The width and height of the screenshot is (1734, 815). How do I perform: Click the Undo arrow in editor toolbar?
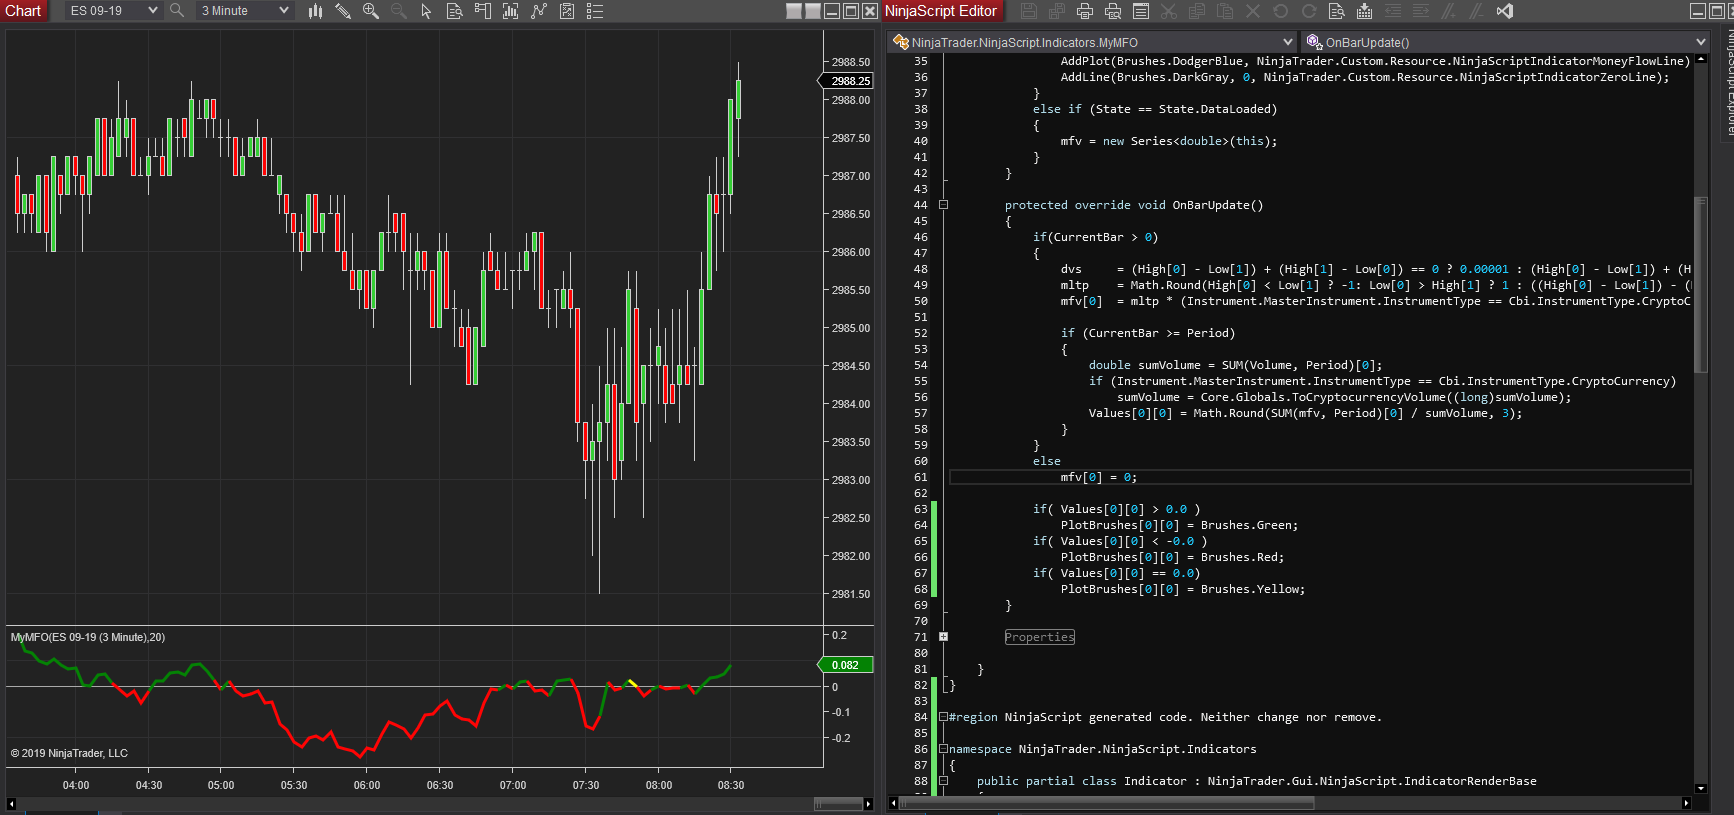click(1281, 11)
